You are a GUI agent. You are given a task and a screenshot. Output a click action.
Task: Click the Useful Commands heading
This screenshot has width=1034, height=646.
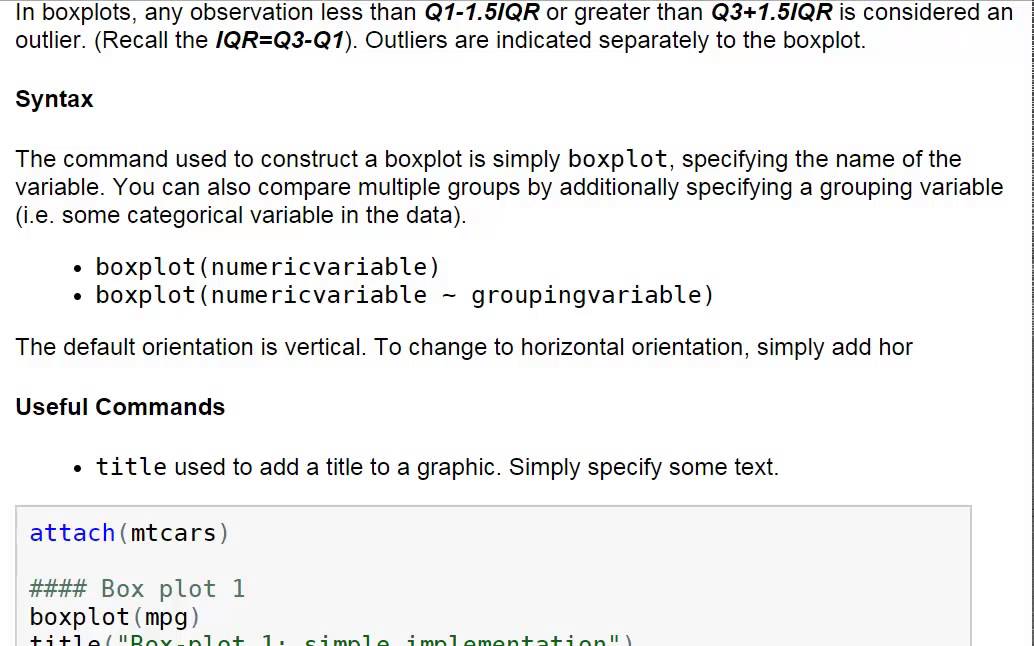click(120, 408)
